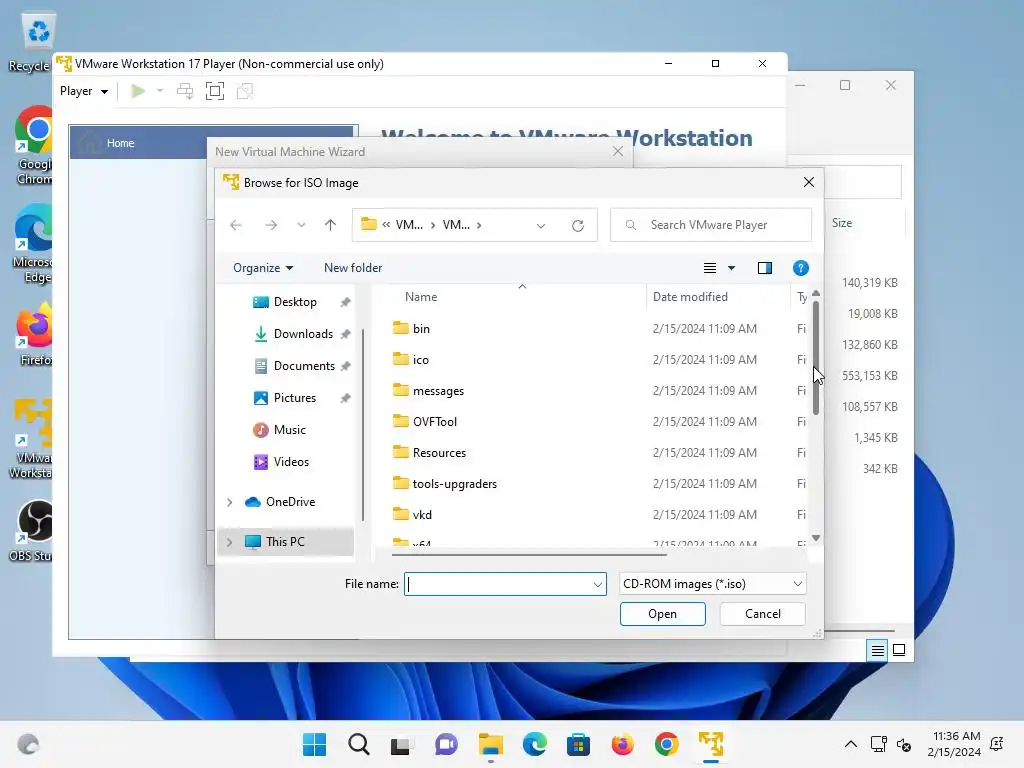Refresh the folder listing

click(x=578, y=225)
